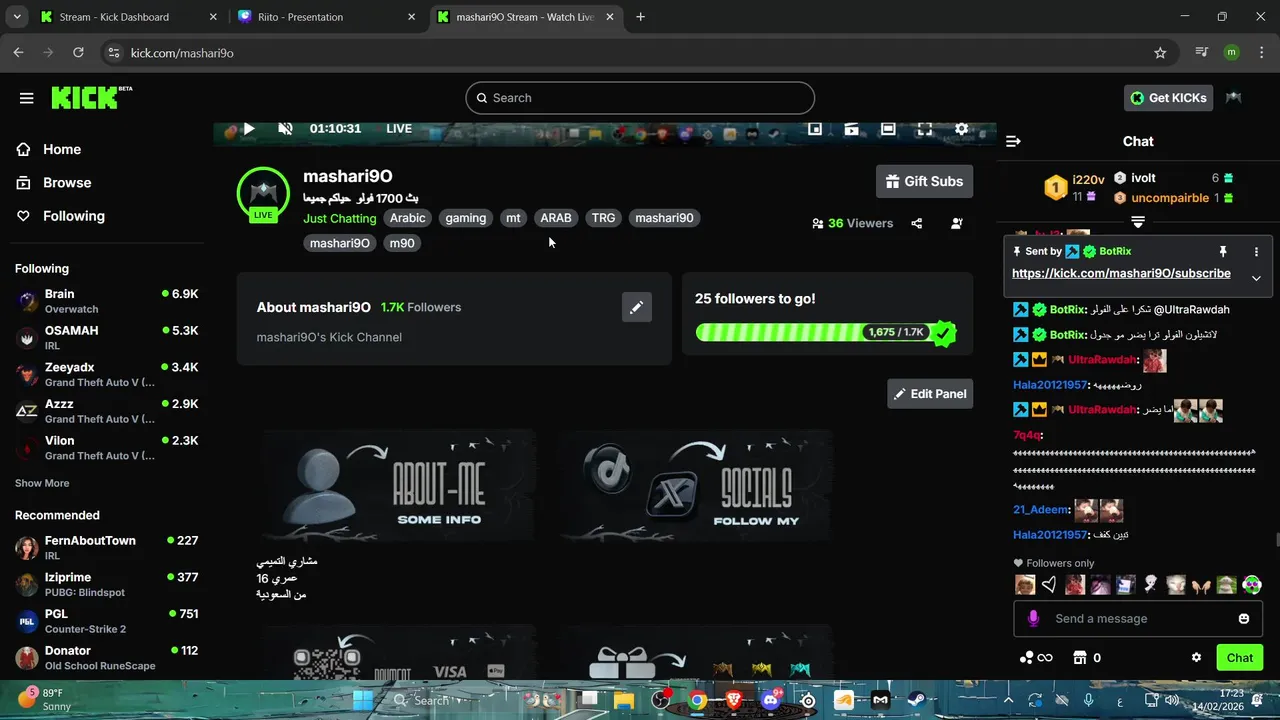Open the hamburger sidebar menu
This screenshot has width=1280, height=720.
(x=27, y=98)
